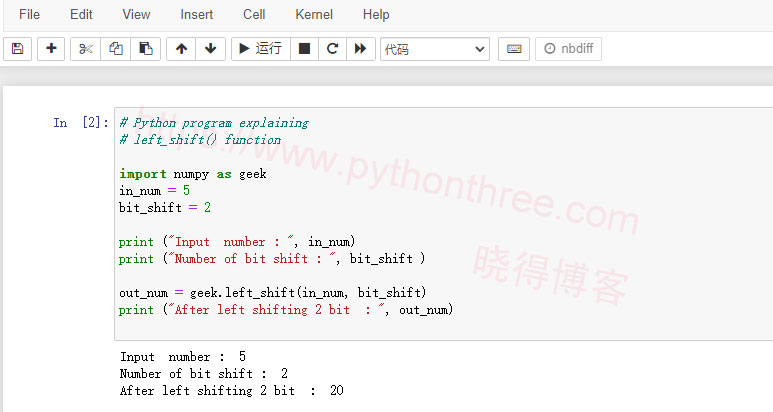Open the command palette keyboard icon

(x=513, y=49)
